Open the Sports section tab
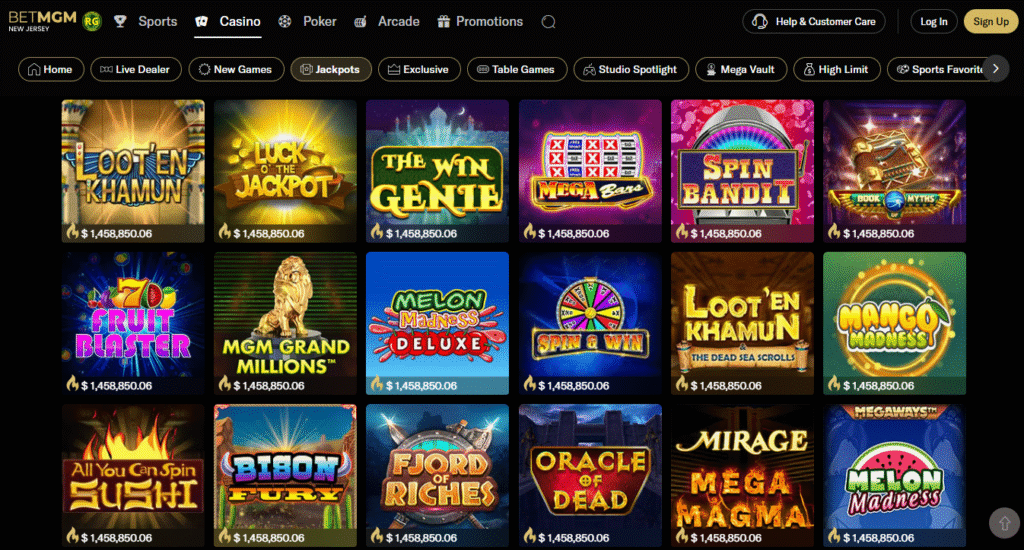Viewport: 1024px width, 550px height. [x=146, y=22]
